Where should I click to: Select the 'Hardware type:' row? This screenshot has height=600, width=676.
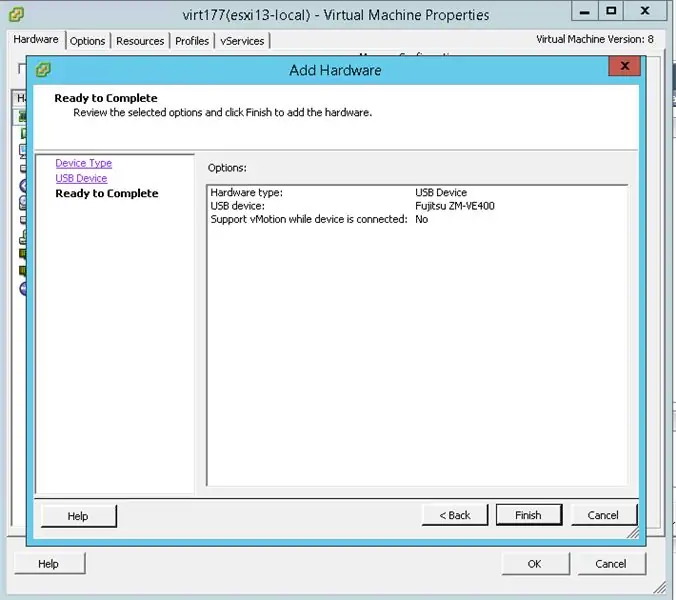tap(417, 192)
